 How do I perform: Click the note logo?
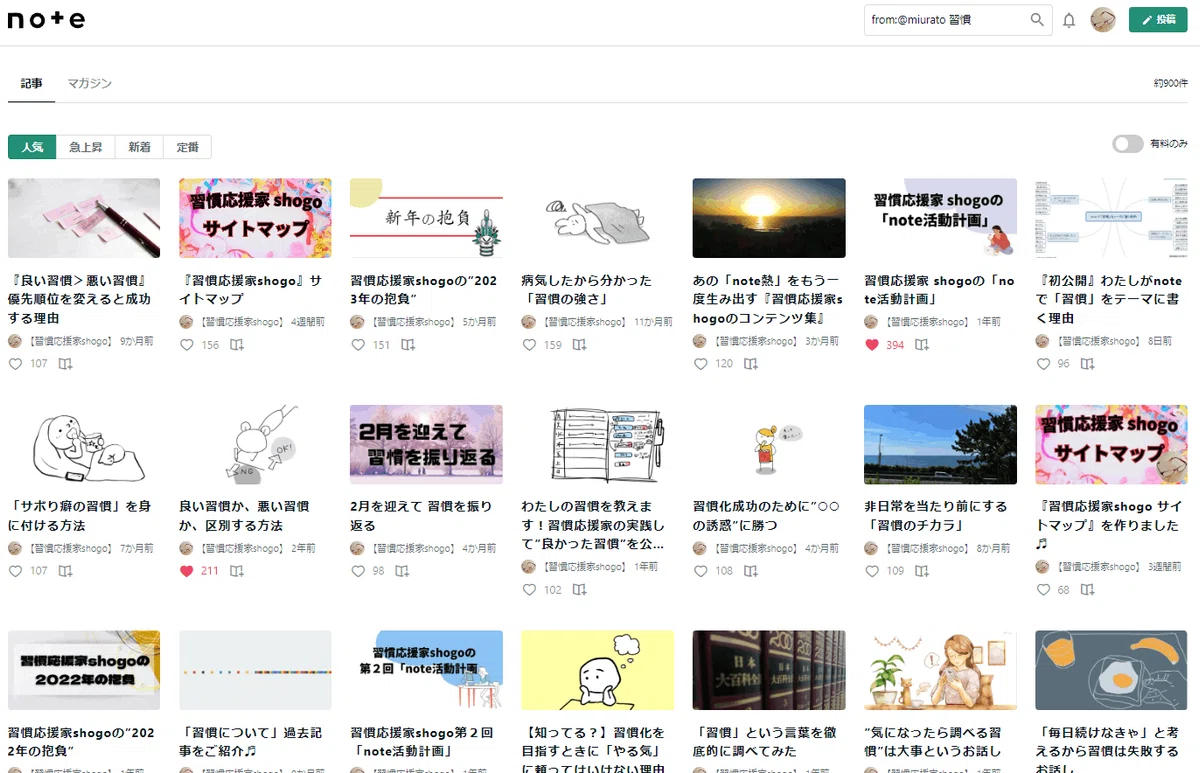coord(47,20)
